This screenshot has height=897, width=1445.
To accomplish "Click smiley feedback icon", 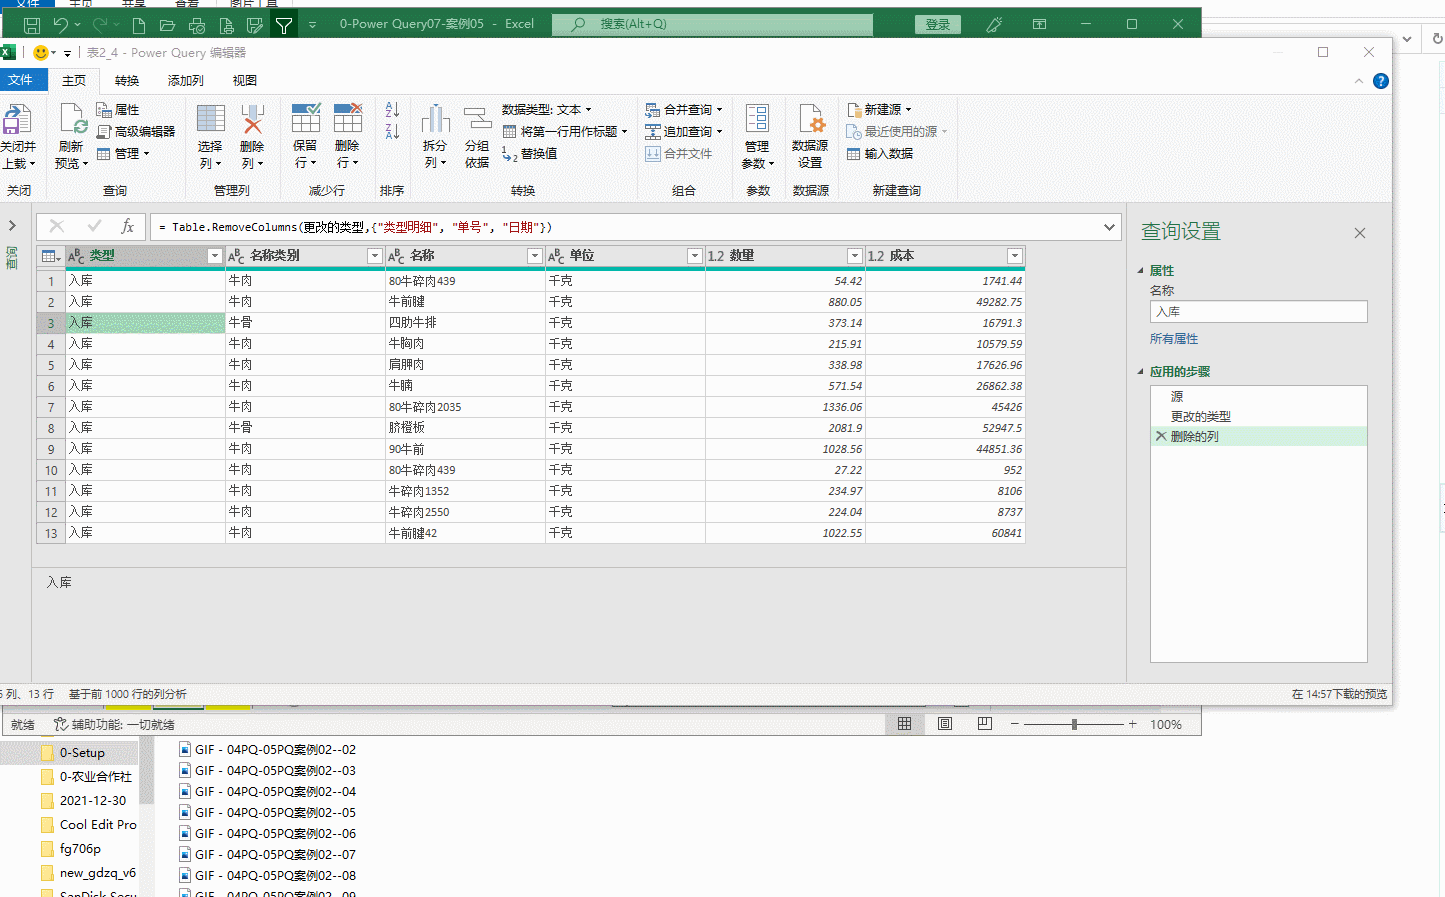I will (x=41, y=52).
